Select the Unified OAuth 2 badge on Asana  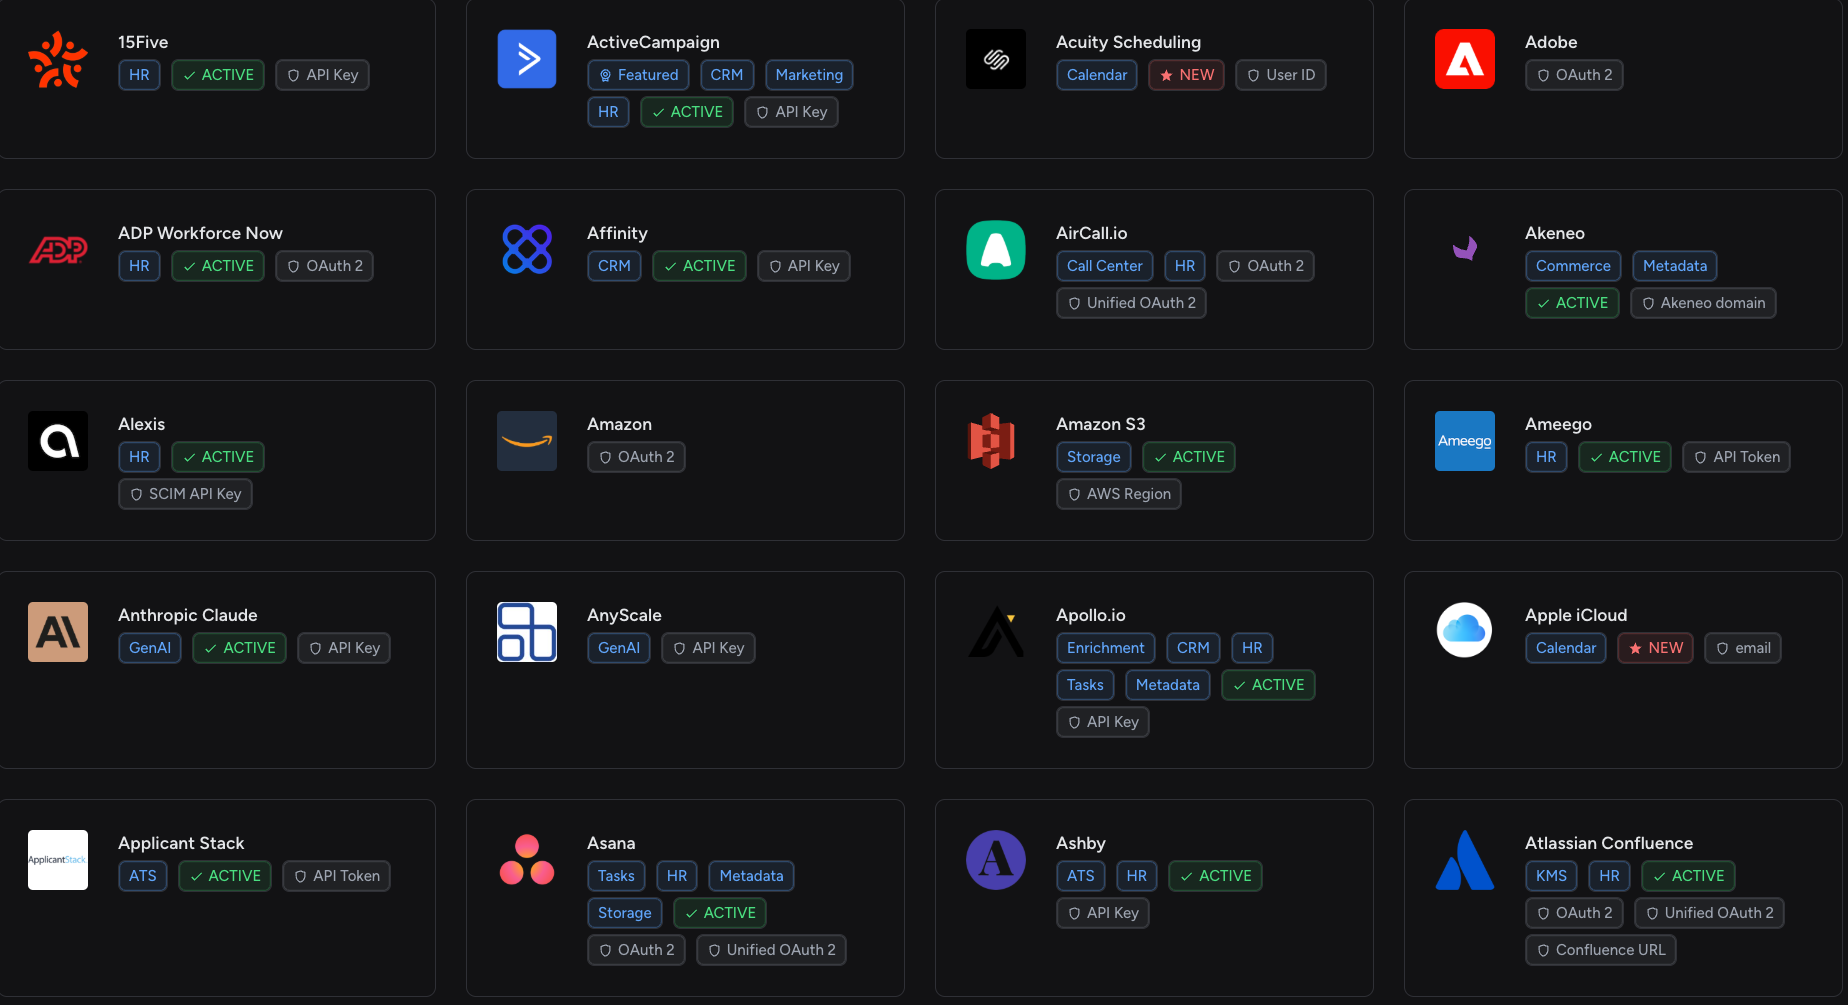point(771,949)
